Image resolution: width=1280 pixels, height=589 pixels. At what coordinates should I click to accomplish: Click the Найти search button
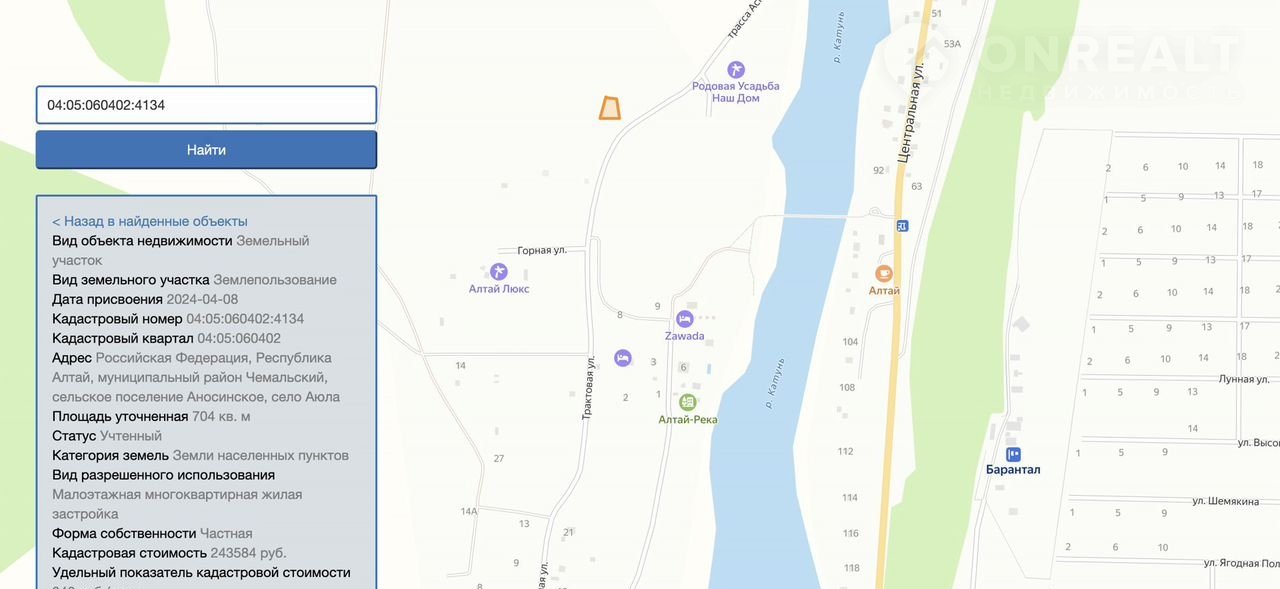pos(206,150)
